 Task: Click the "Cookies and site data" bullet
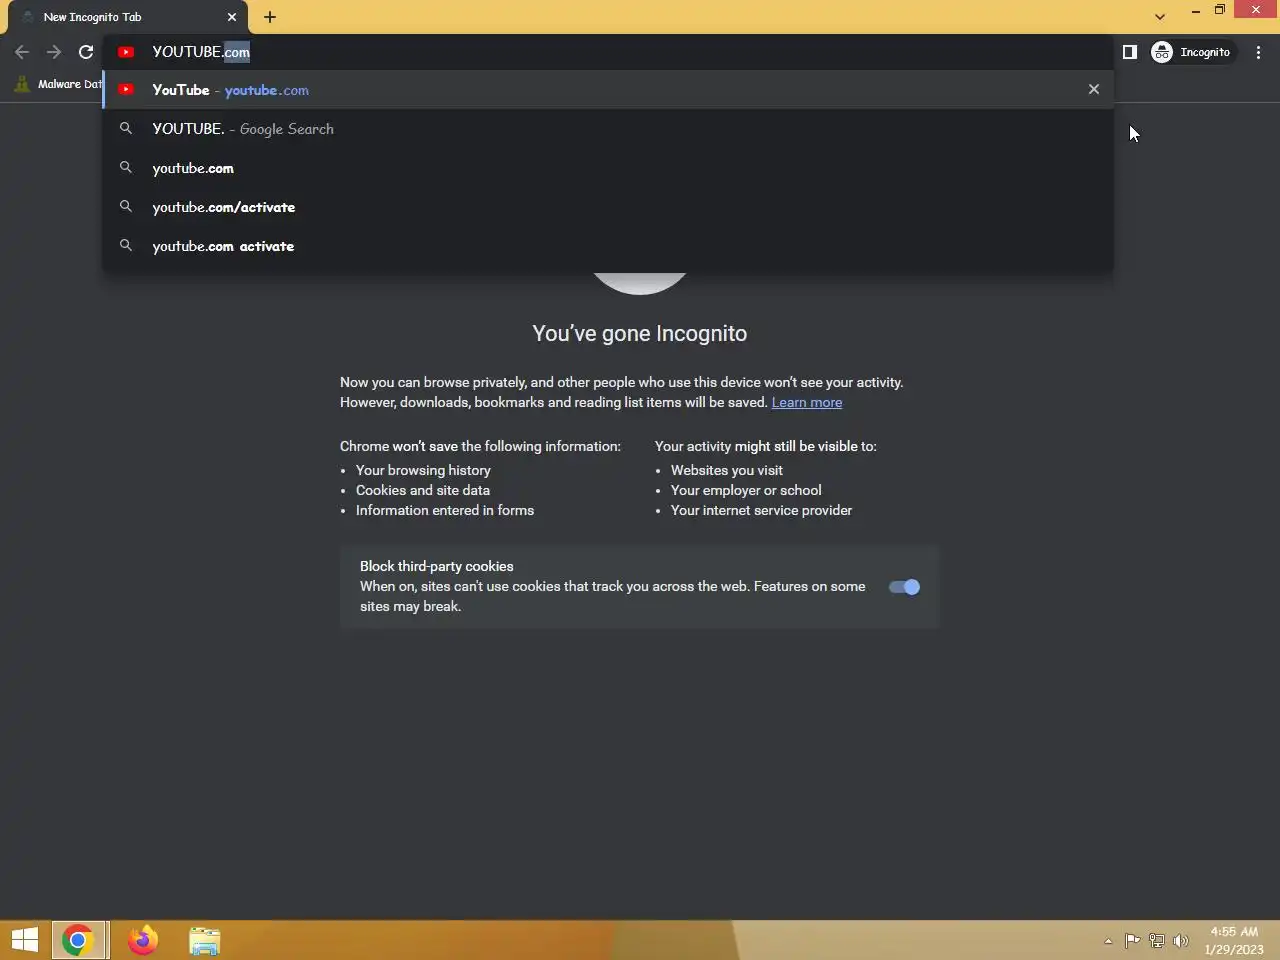(x=423, y=490)
